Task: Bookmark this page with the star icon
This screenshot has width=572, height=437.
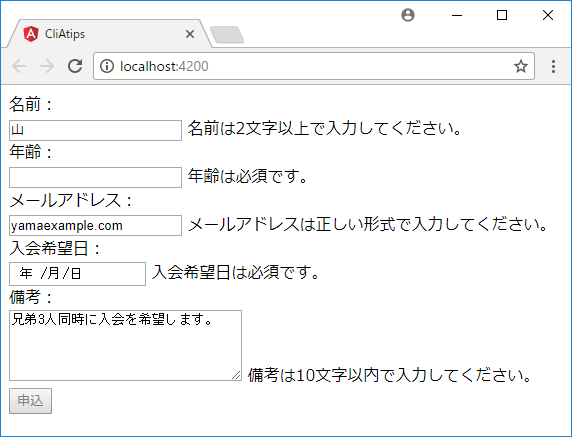Action: pyautogui.click(x=521, y=66)
